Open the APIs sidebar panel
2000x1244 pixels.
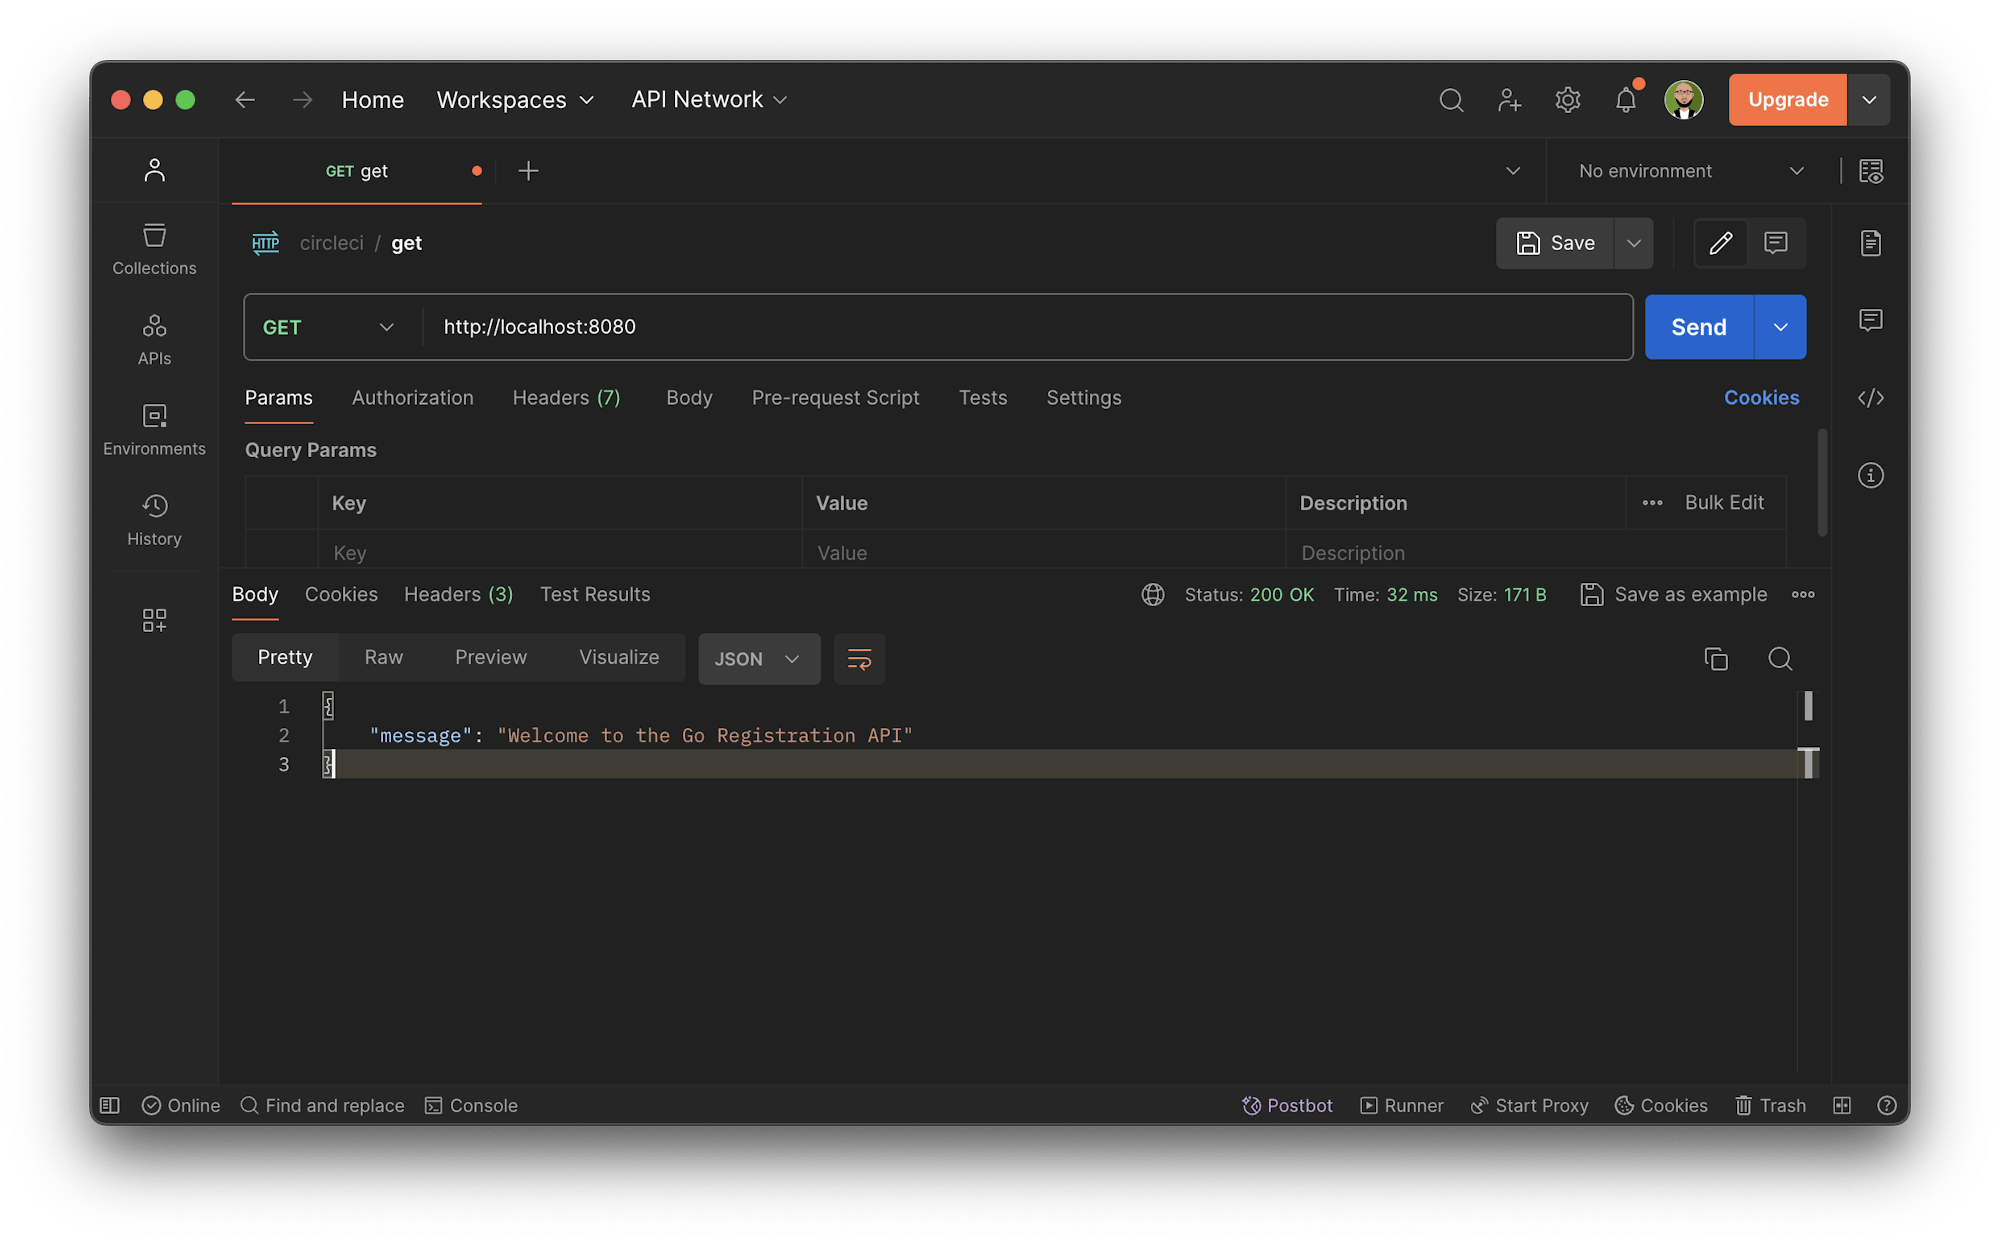click(x=154, y=338)
